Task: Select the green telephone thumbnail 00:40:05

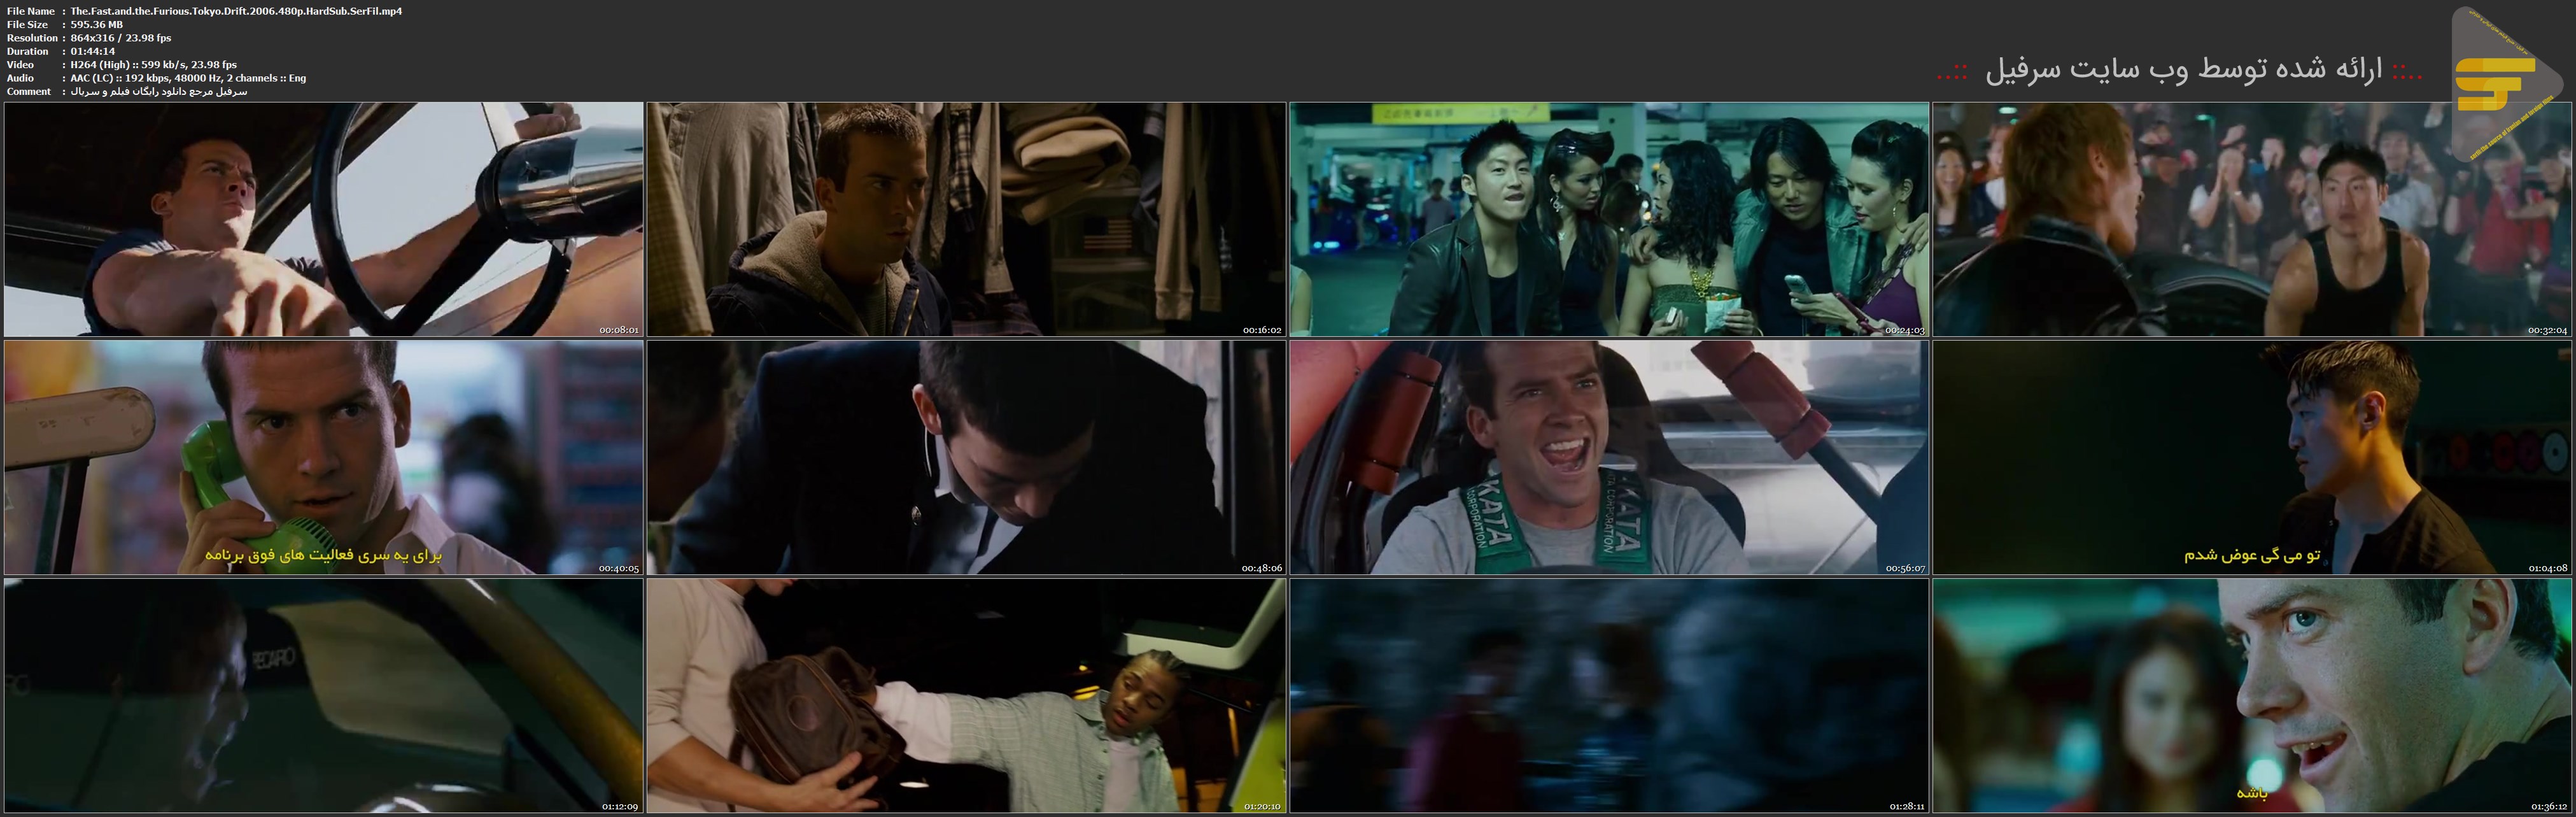Action: [x=323, y=457]
